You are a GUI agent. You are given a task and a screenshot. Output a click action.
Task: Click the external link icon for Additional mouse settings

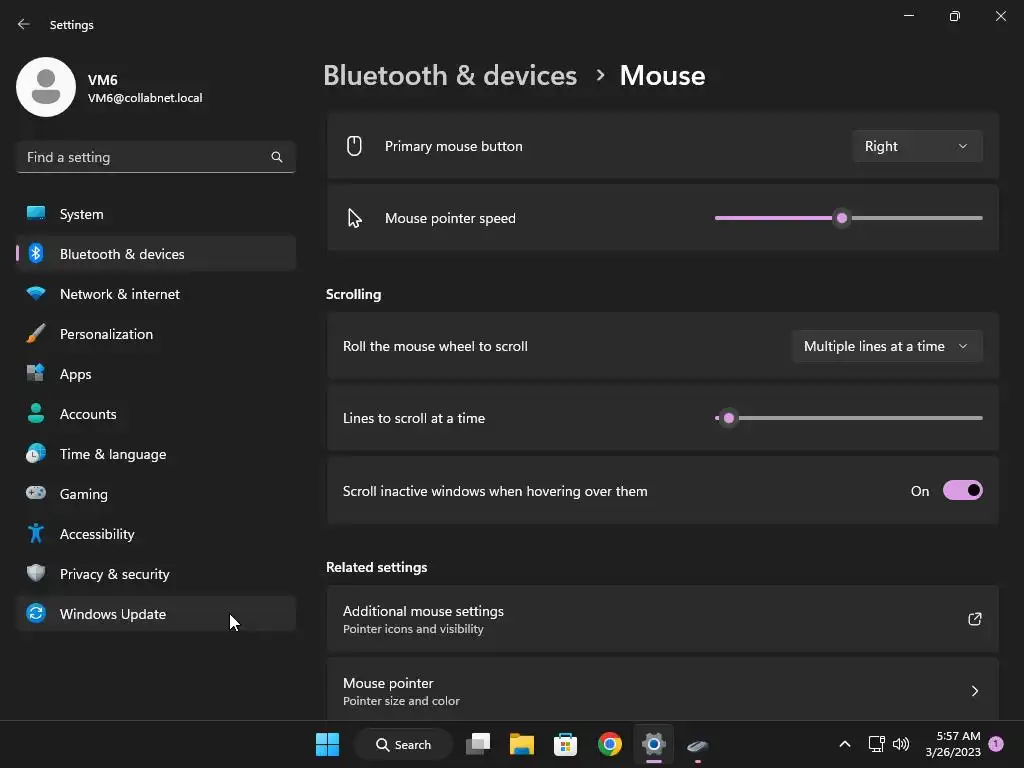pyautogui.click(x=974, y=618)
